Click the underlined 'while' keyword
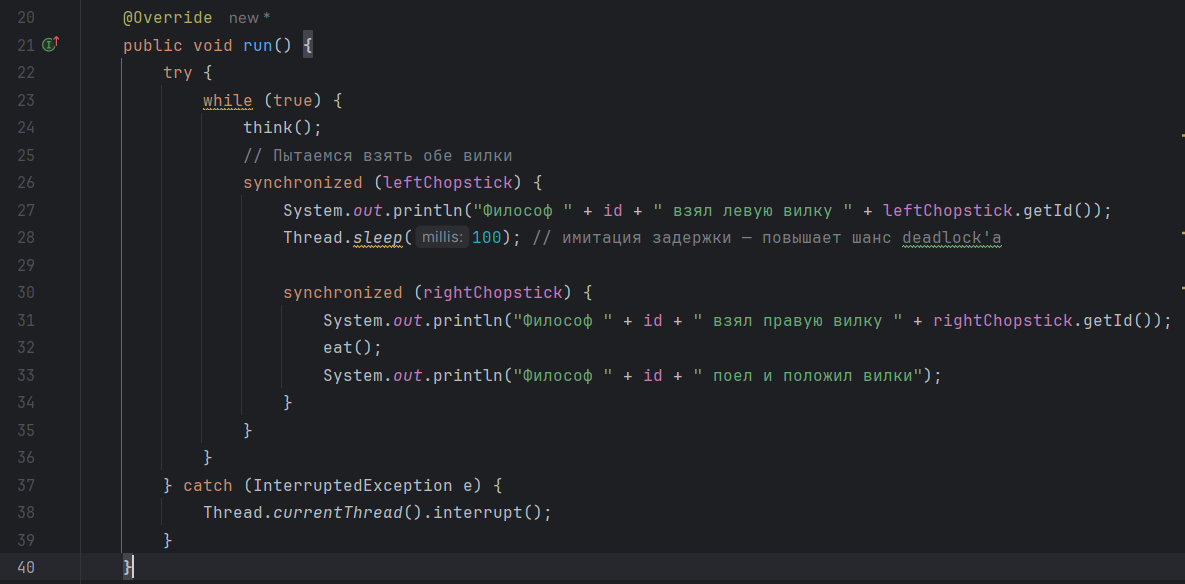This screenshot has height=584, width=1185. point(227,100)
